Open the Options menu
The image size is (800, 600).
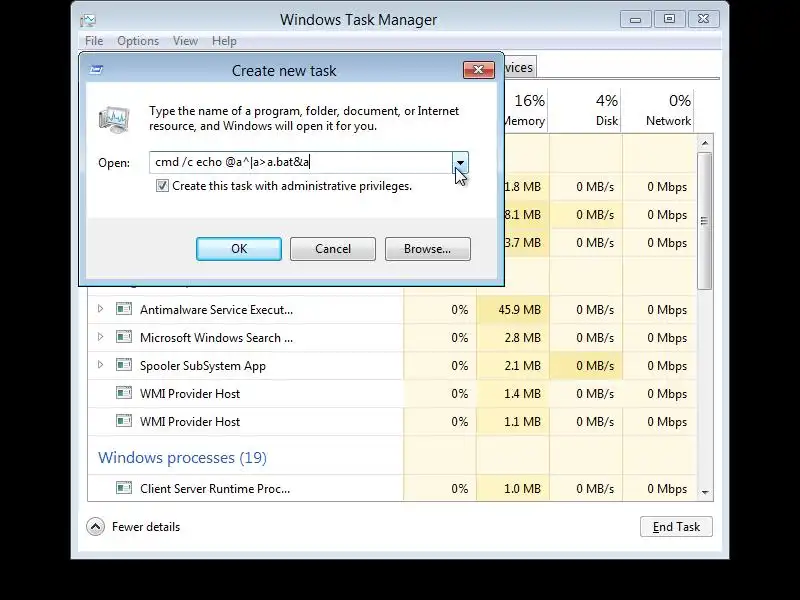pyautogui.click(x=138, y=41)
